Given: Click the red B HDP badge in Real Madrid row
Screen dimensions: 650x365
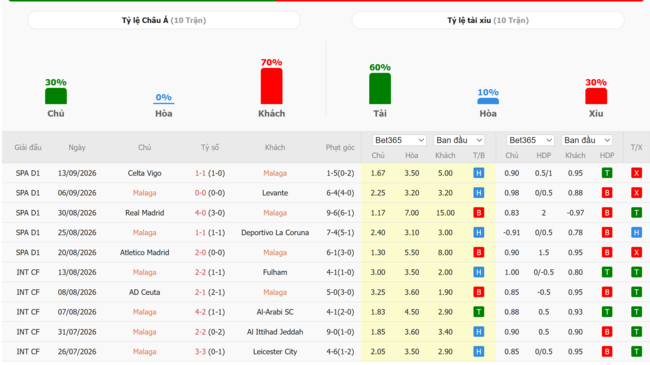Looking at the screenshot, I should pyautogui.click(x=607, y=213).
